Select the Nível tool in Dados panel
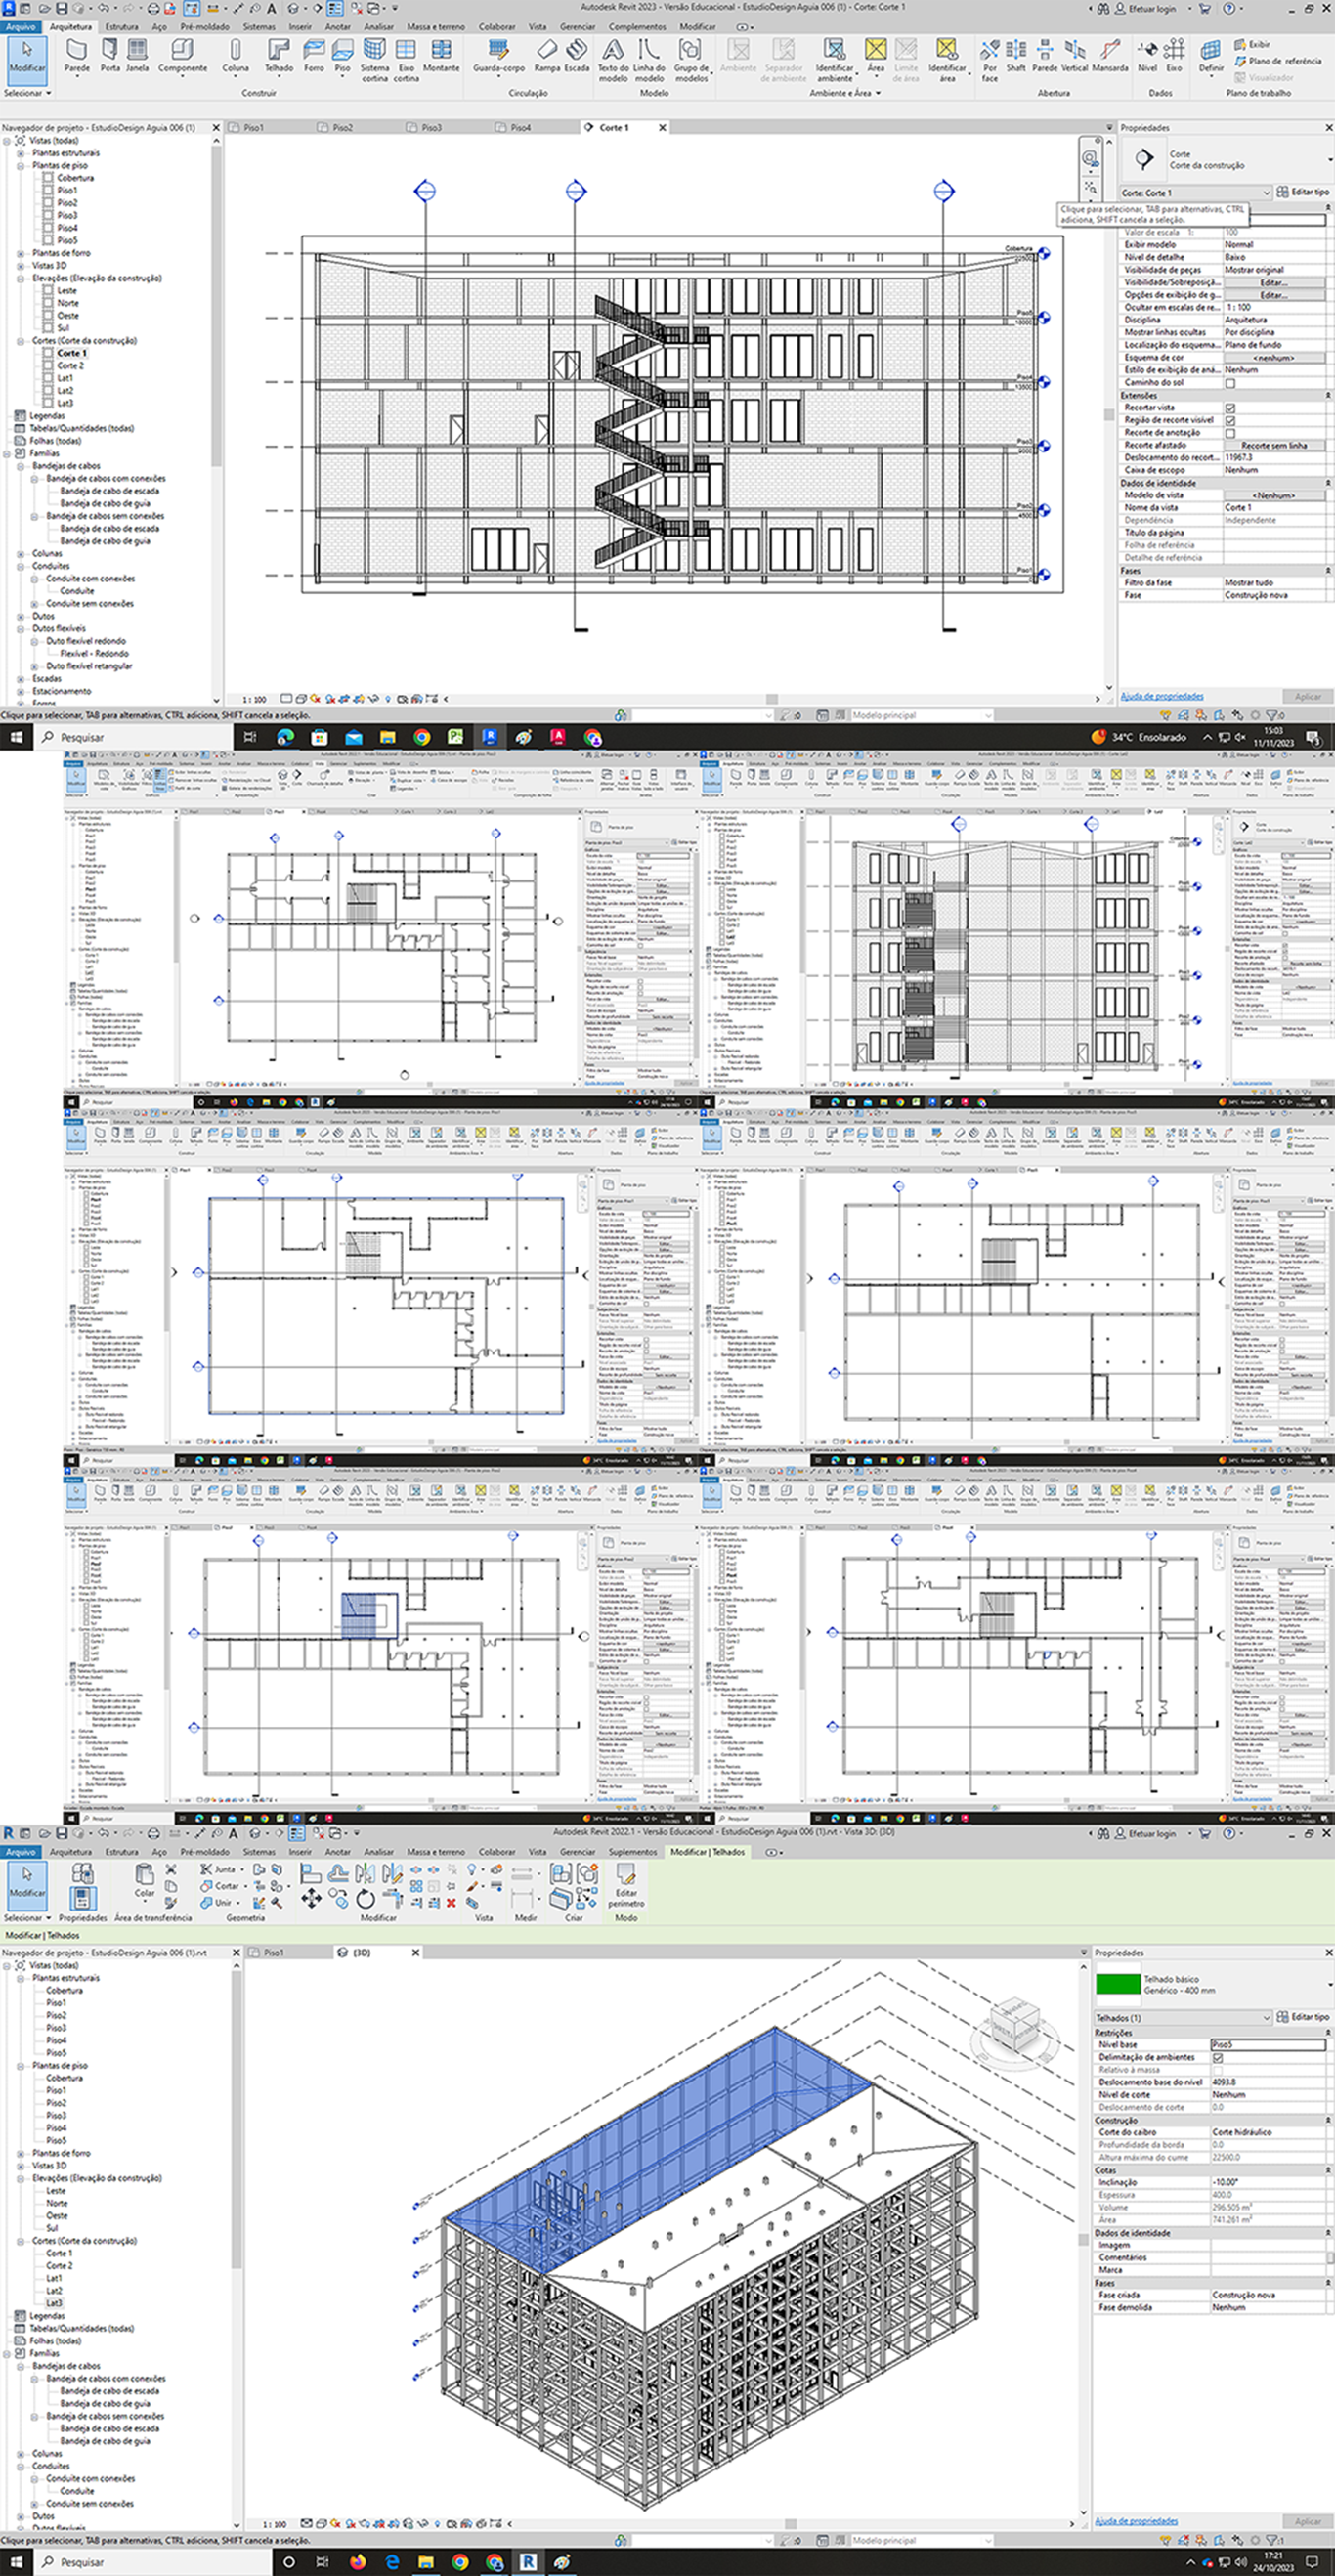The image size is (1335, 2576). [x=1147, y=56]
